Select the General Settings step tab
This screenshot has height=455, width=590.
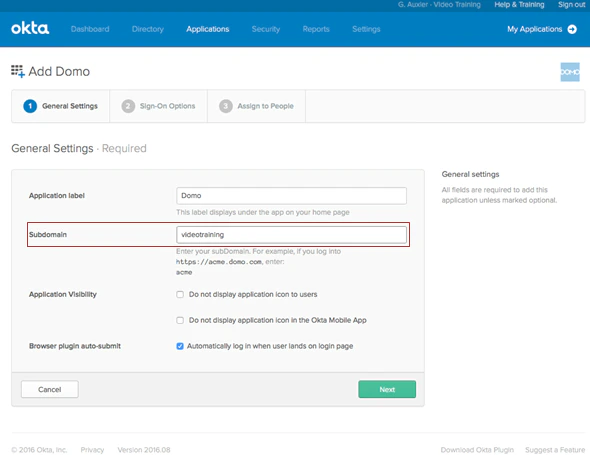coord(61,106)
